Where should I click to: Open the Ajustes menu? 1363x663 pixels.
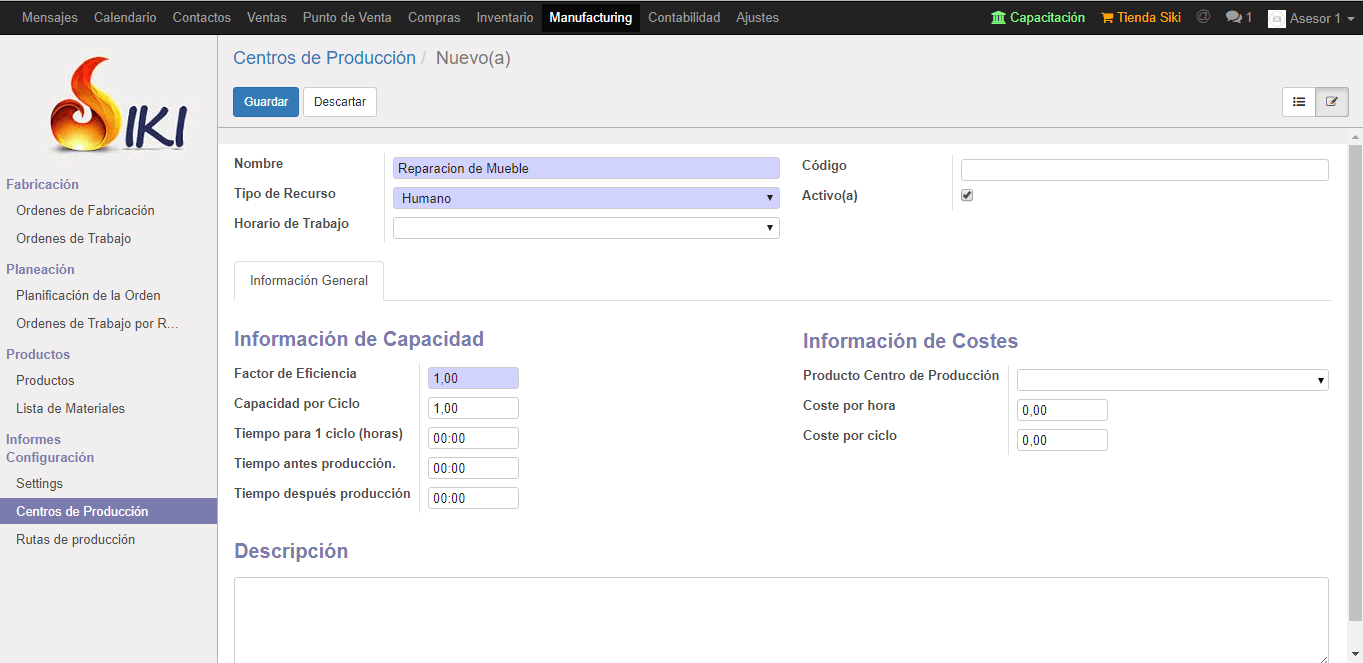point(757,17)
